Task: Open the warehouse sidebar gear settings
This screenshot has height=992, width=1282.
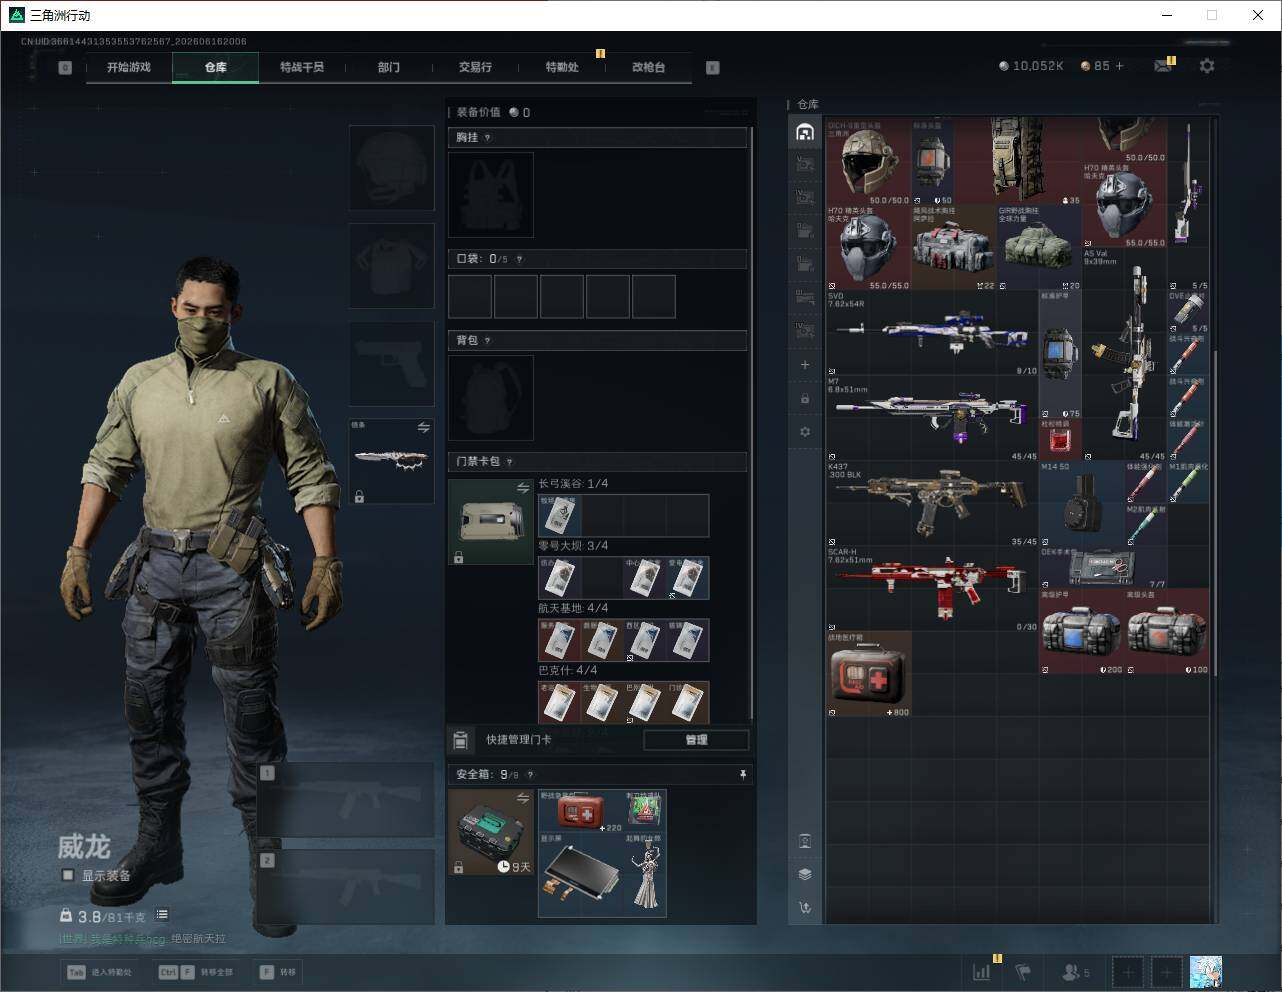Action: point(805,432)
